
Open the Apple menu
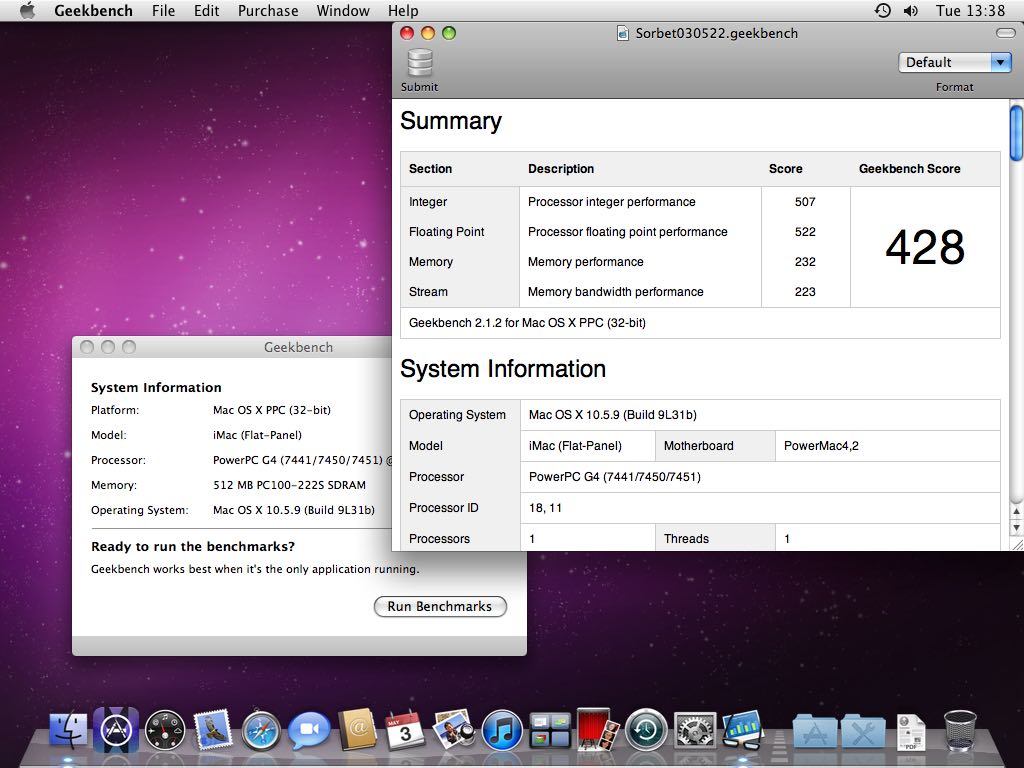27,10
